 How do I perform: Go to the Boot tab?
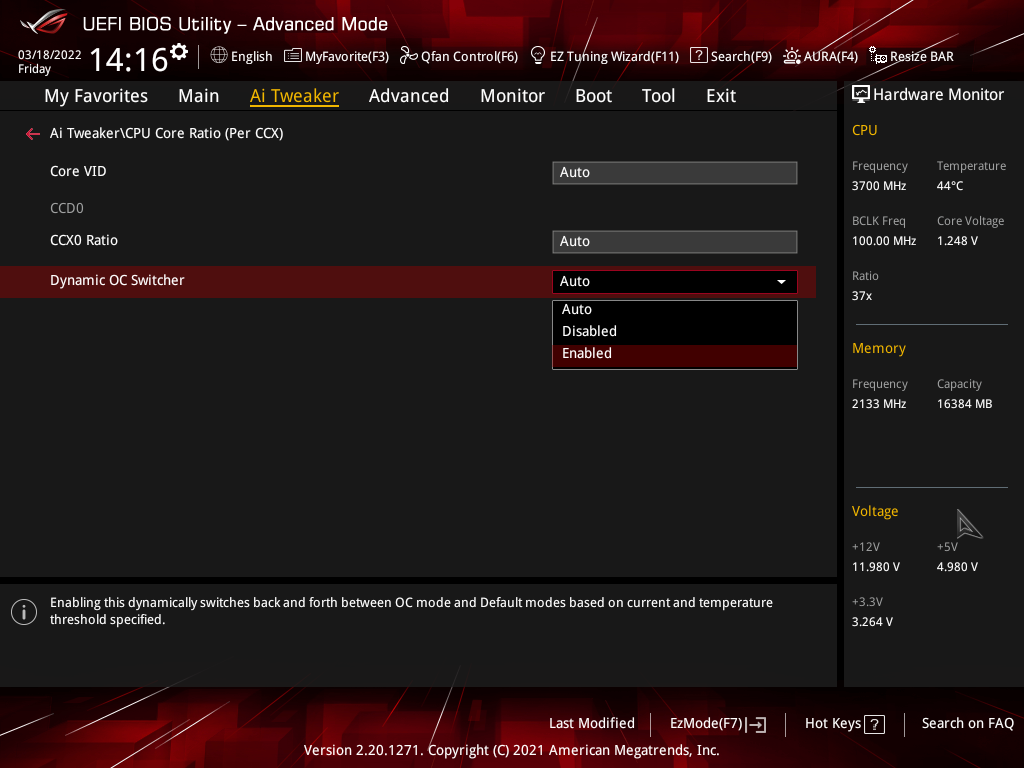(593, 96)
